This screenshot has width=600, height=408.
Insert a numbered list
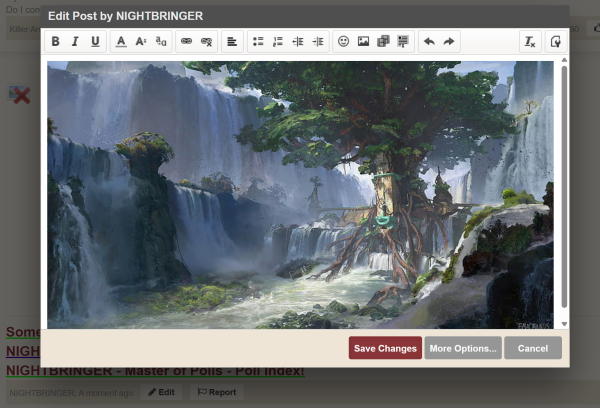pyautogui.click(x=278, y=42)
